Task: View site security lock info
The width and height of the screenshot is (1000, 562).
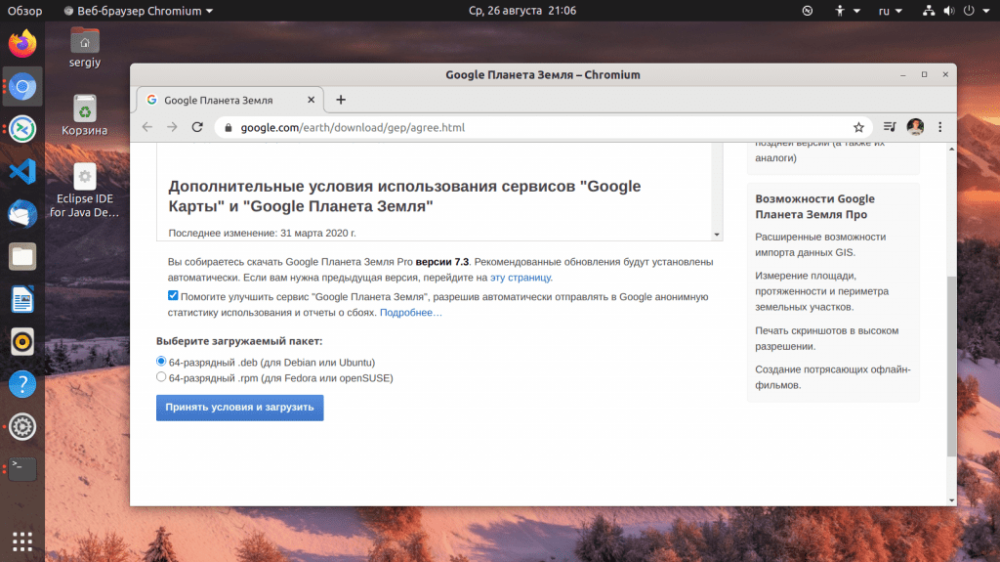Action: 228,127
